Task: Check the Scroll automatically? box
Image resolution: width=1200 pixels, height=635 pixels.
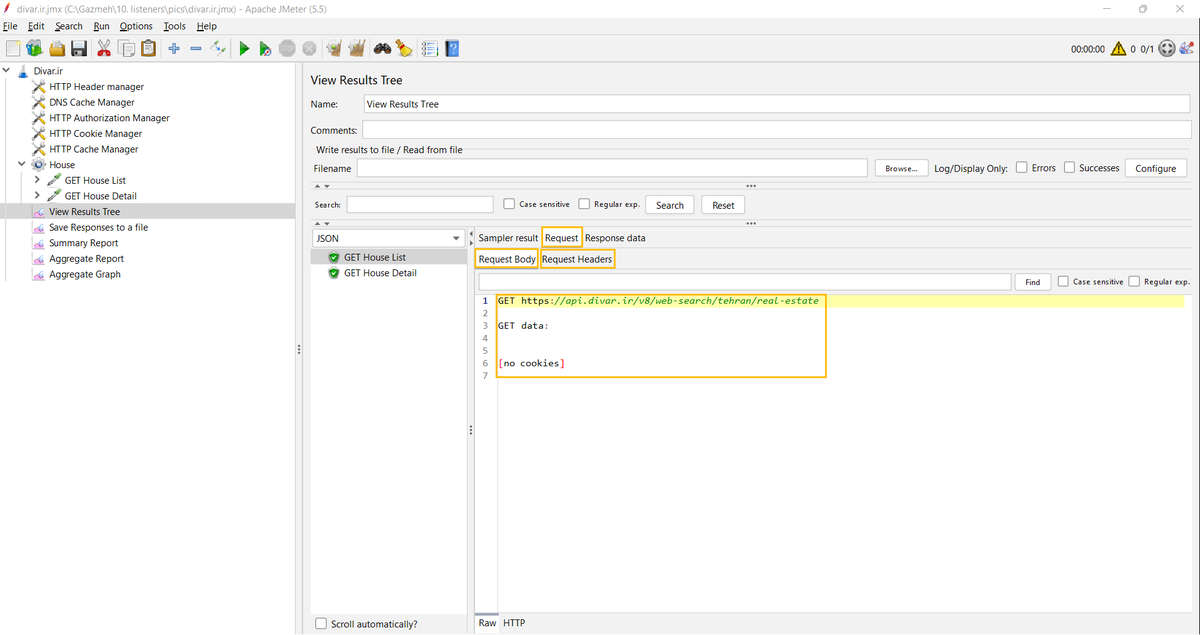Action: (x=321, y=623)
